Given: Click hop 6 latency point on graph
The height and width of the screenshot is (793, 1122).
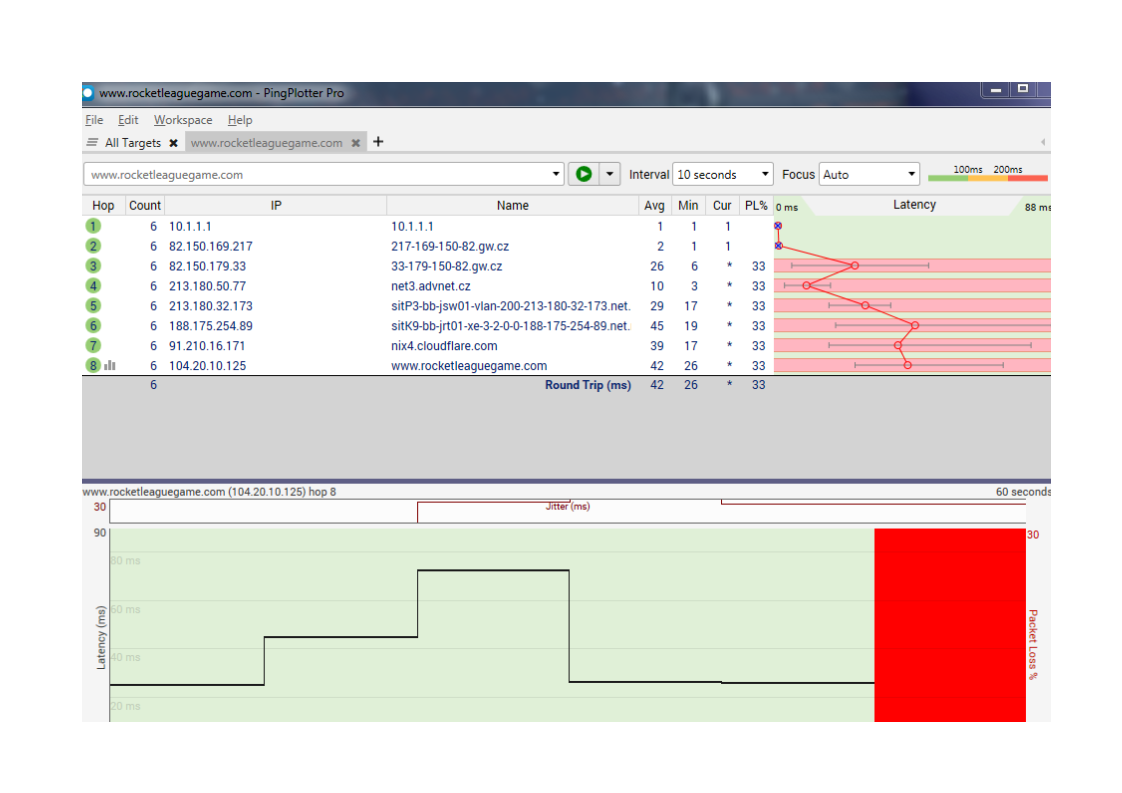Looking at the screenshot, I should (x=914, y=326).
